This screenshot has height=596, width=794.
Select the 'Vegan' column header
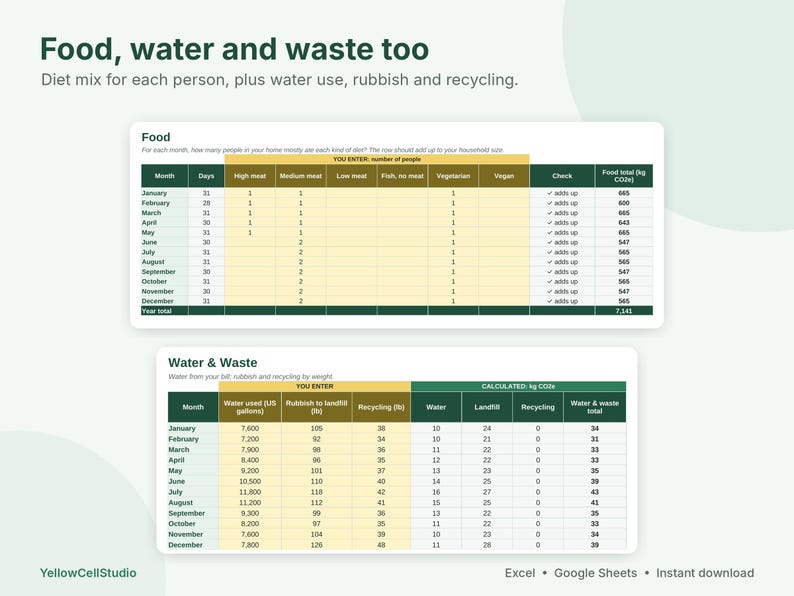tap(504, 176)
